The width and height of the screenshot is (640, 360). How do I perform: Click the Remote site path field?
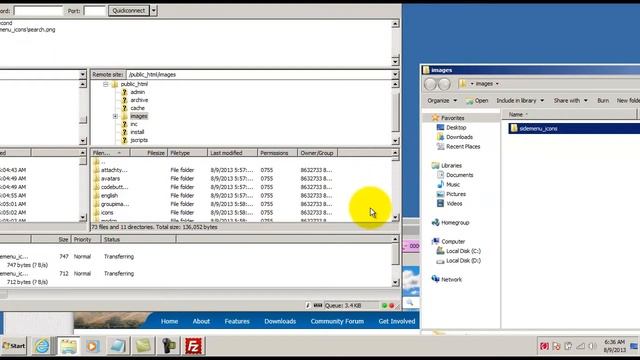[258, 74]
